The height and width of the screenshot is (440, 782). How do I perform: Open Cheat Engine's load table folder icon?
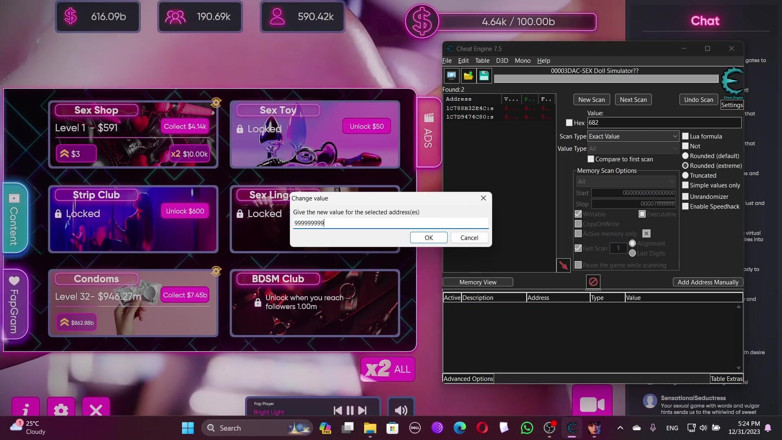point(468,76)
